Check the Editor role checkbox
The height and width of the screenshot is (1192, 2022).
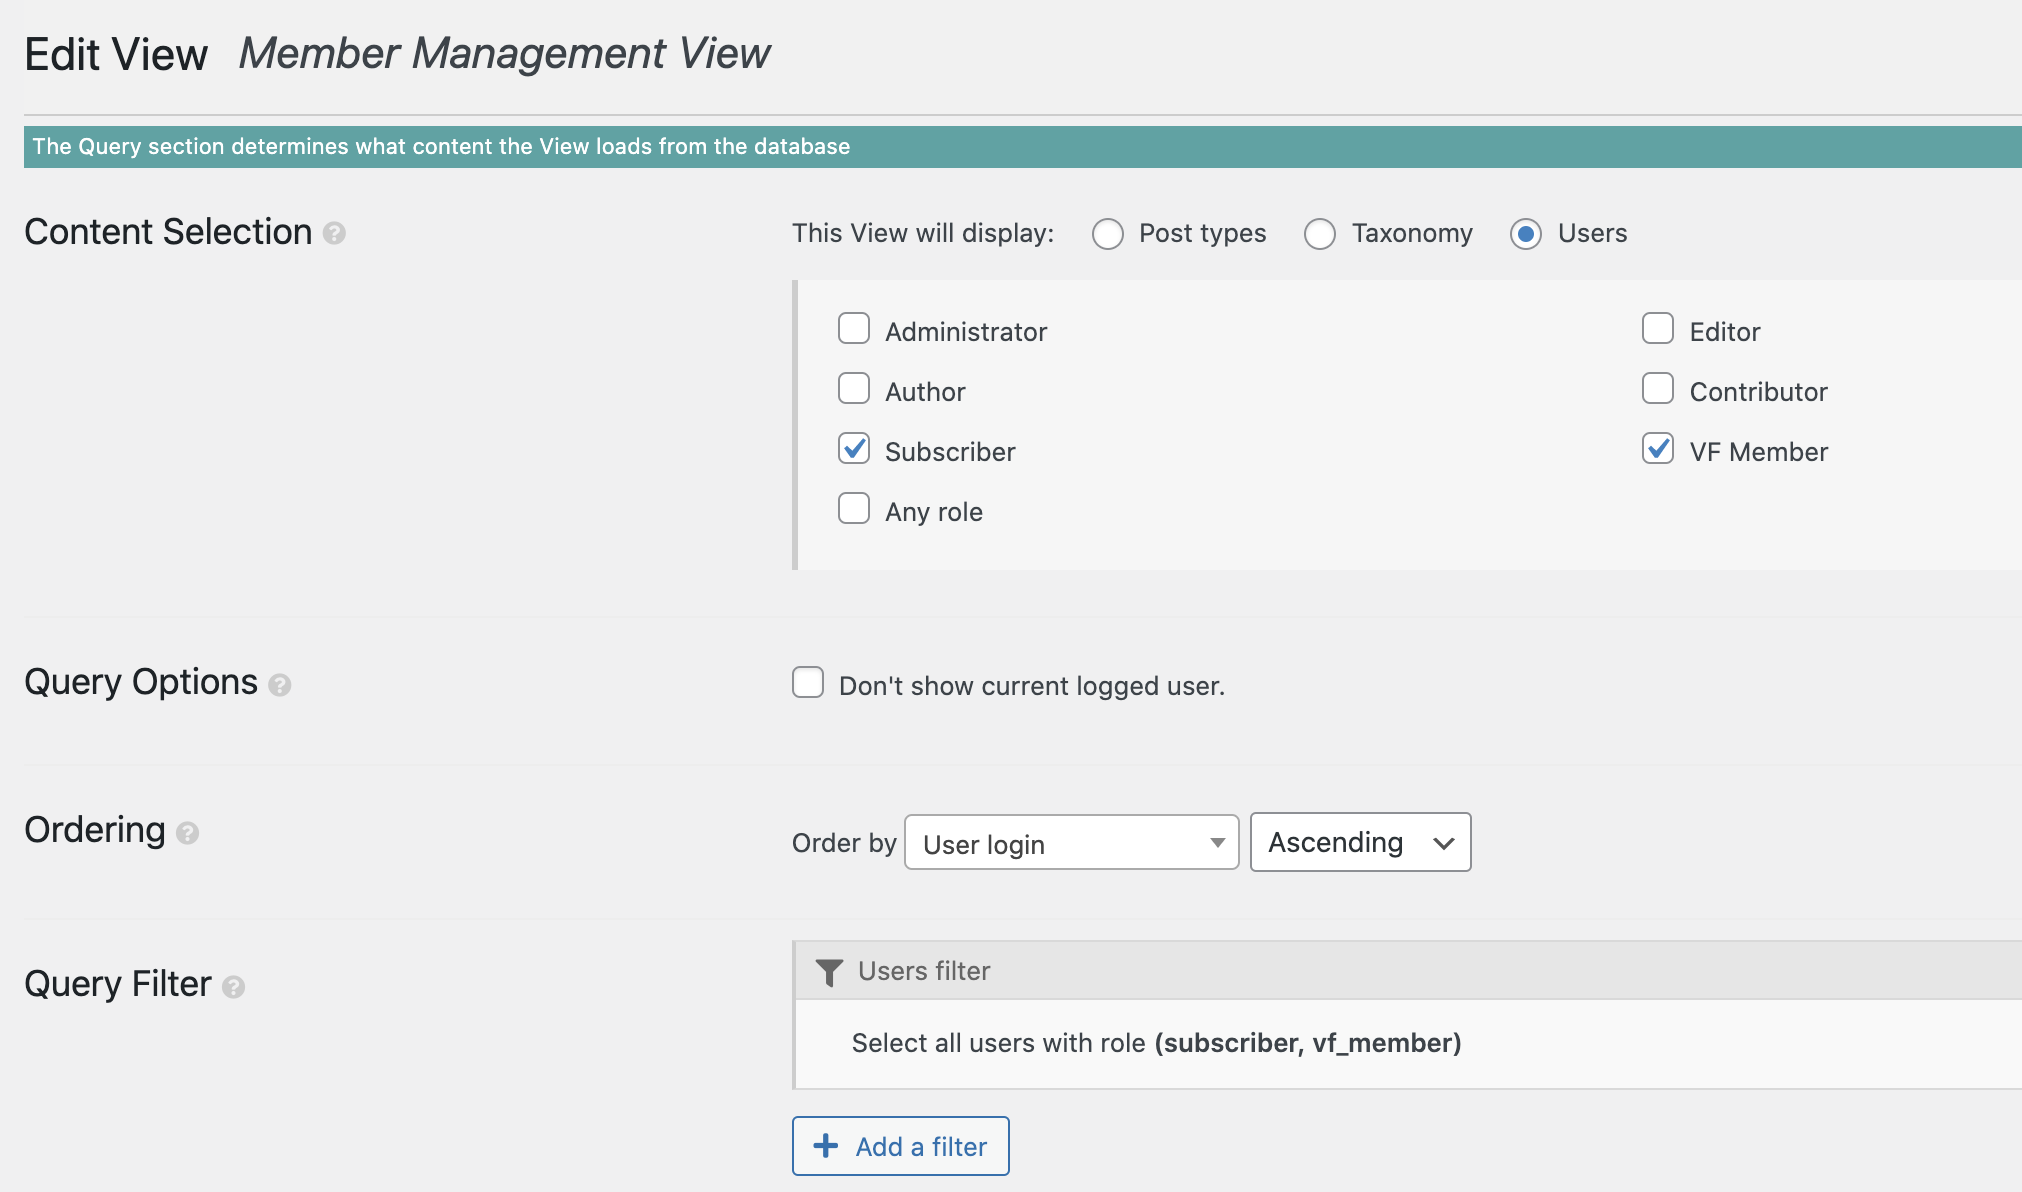[x=1658, y=328]
